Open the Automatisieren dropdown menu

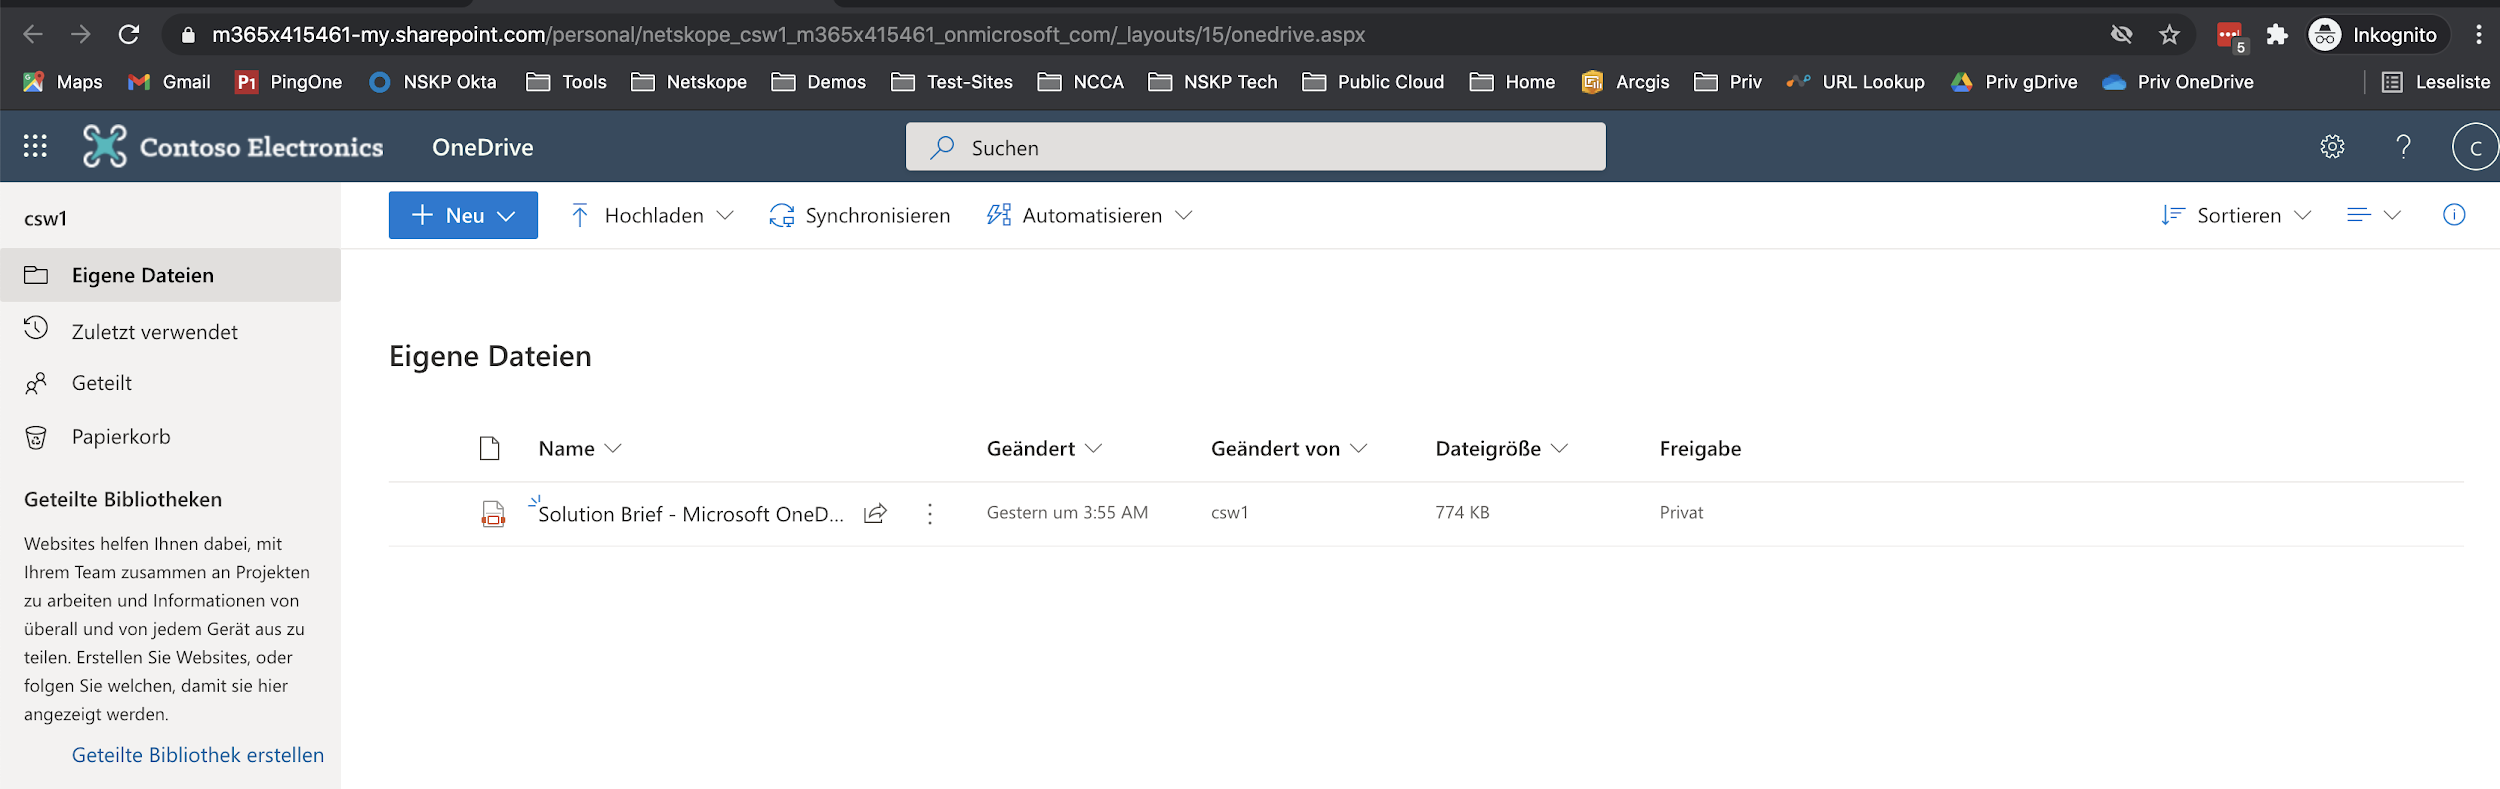[x=1090, y=215]
